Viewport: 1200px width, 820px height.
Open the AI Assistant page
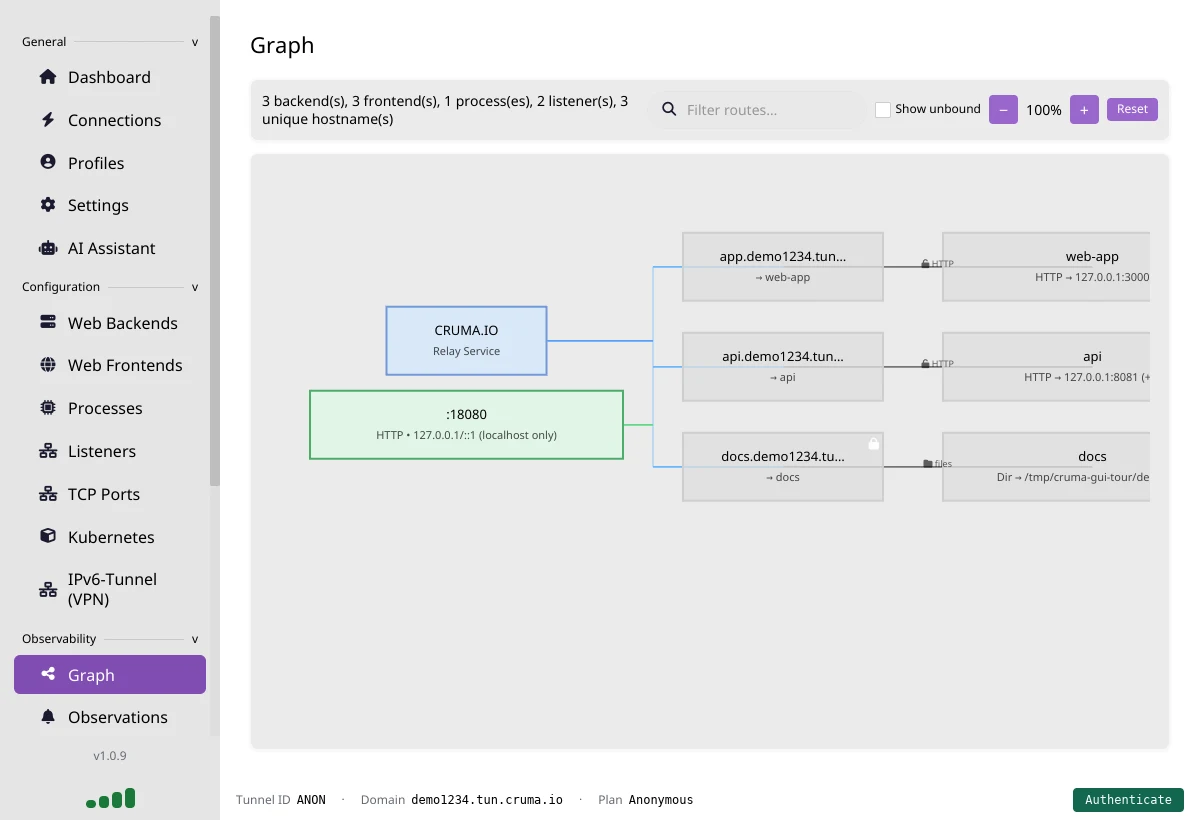110,248
